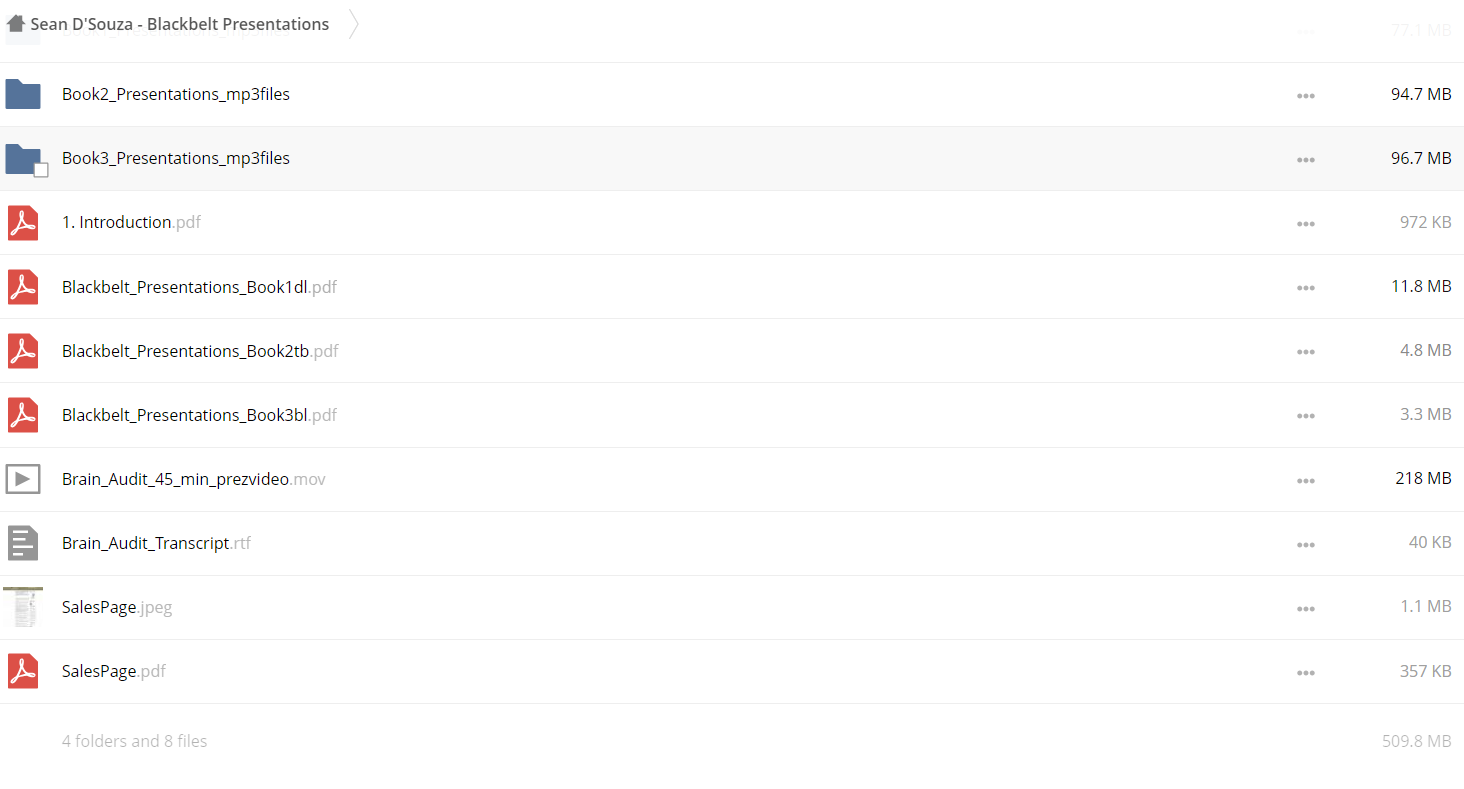The height and width of the screenshot is (789, 1464).
Task: Click the 1. Introduction PDF icon
Action: (x=23, y=222)
